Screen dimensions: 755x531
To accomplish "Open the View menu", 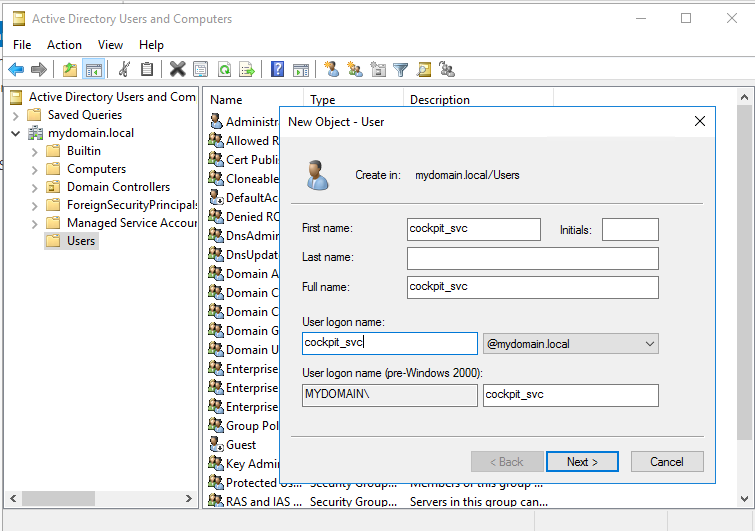I will (110, 45).
